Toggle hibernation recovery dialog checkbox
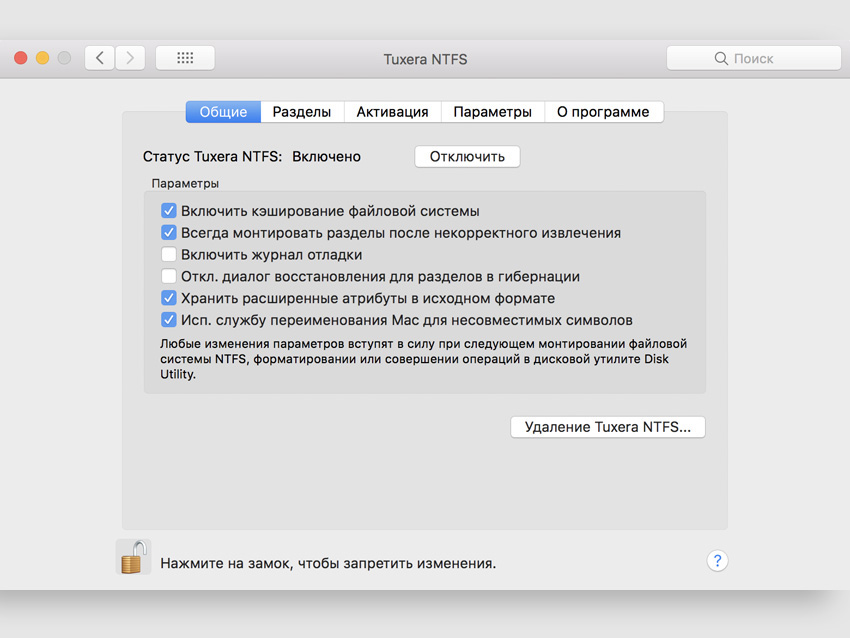The image size is (850, 638). click(x=169, y=277)
